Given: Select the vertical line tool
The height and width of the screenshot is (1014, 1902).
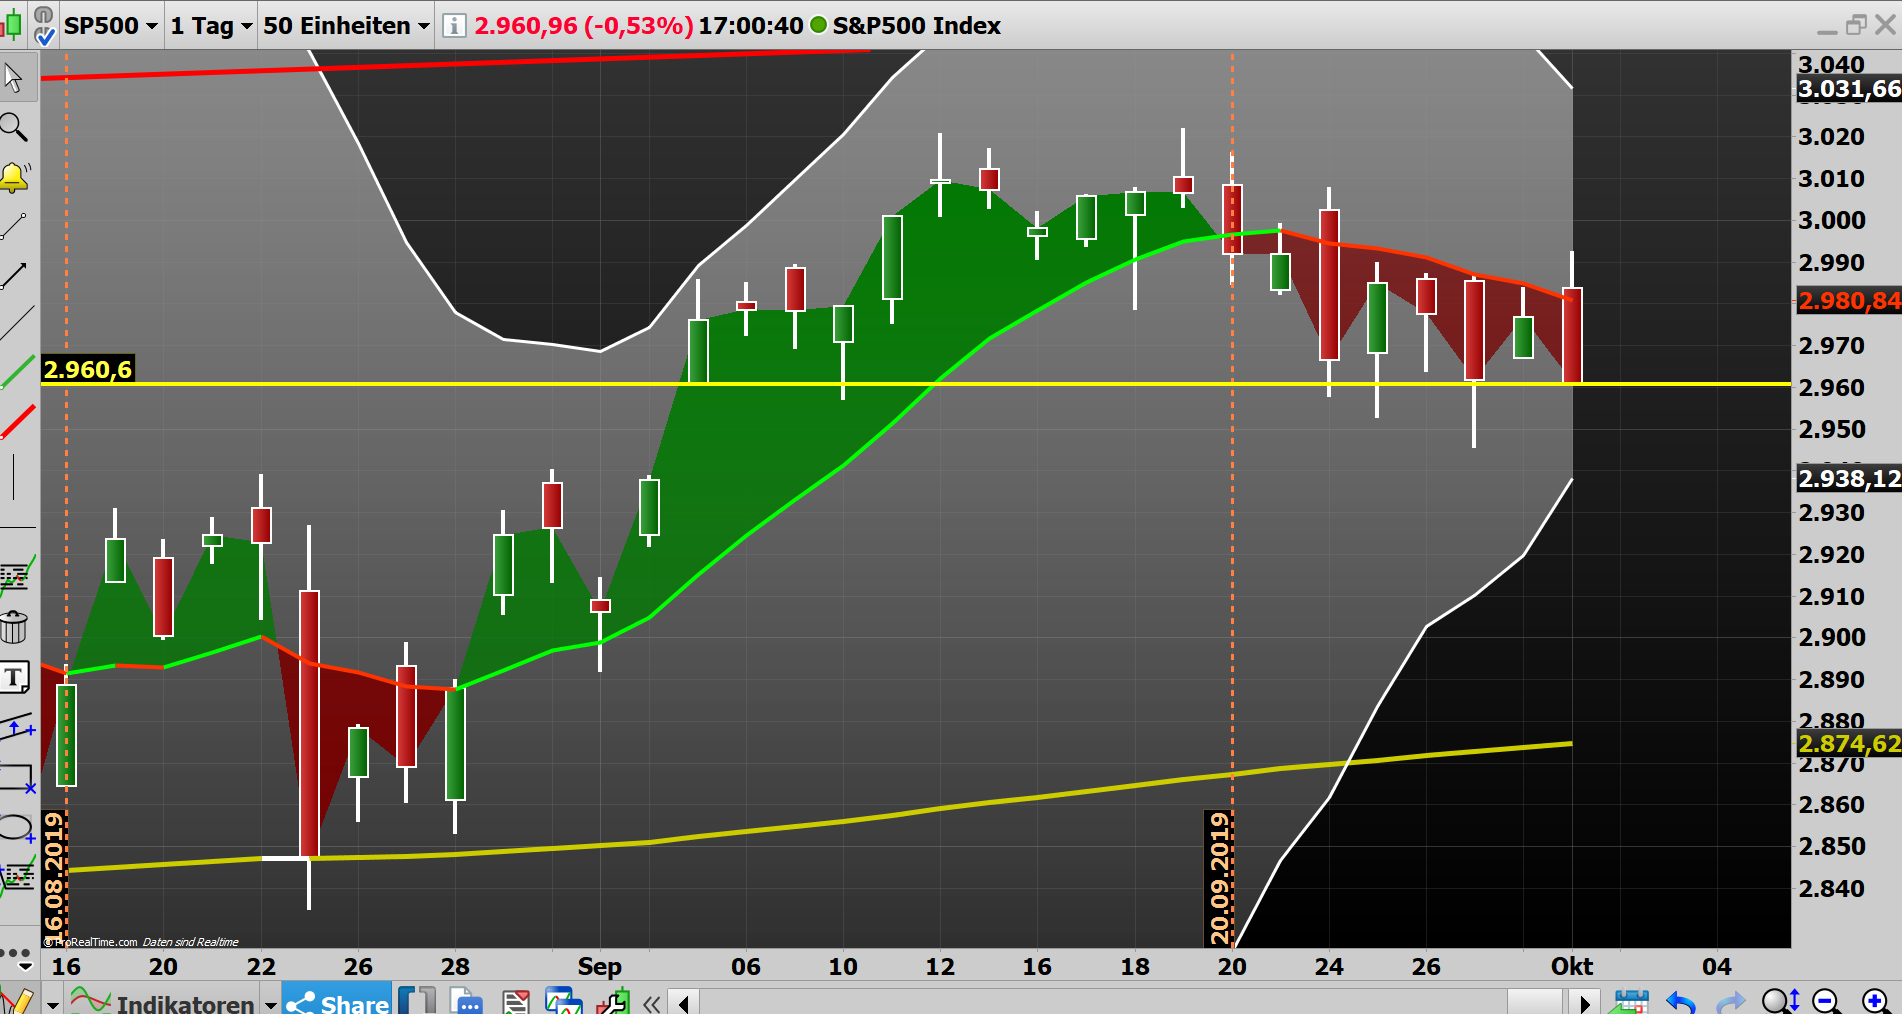Looking at the screenshot, I should tap(14, 476).
